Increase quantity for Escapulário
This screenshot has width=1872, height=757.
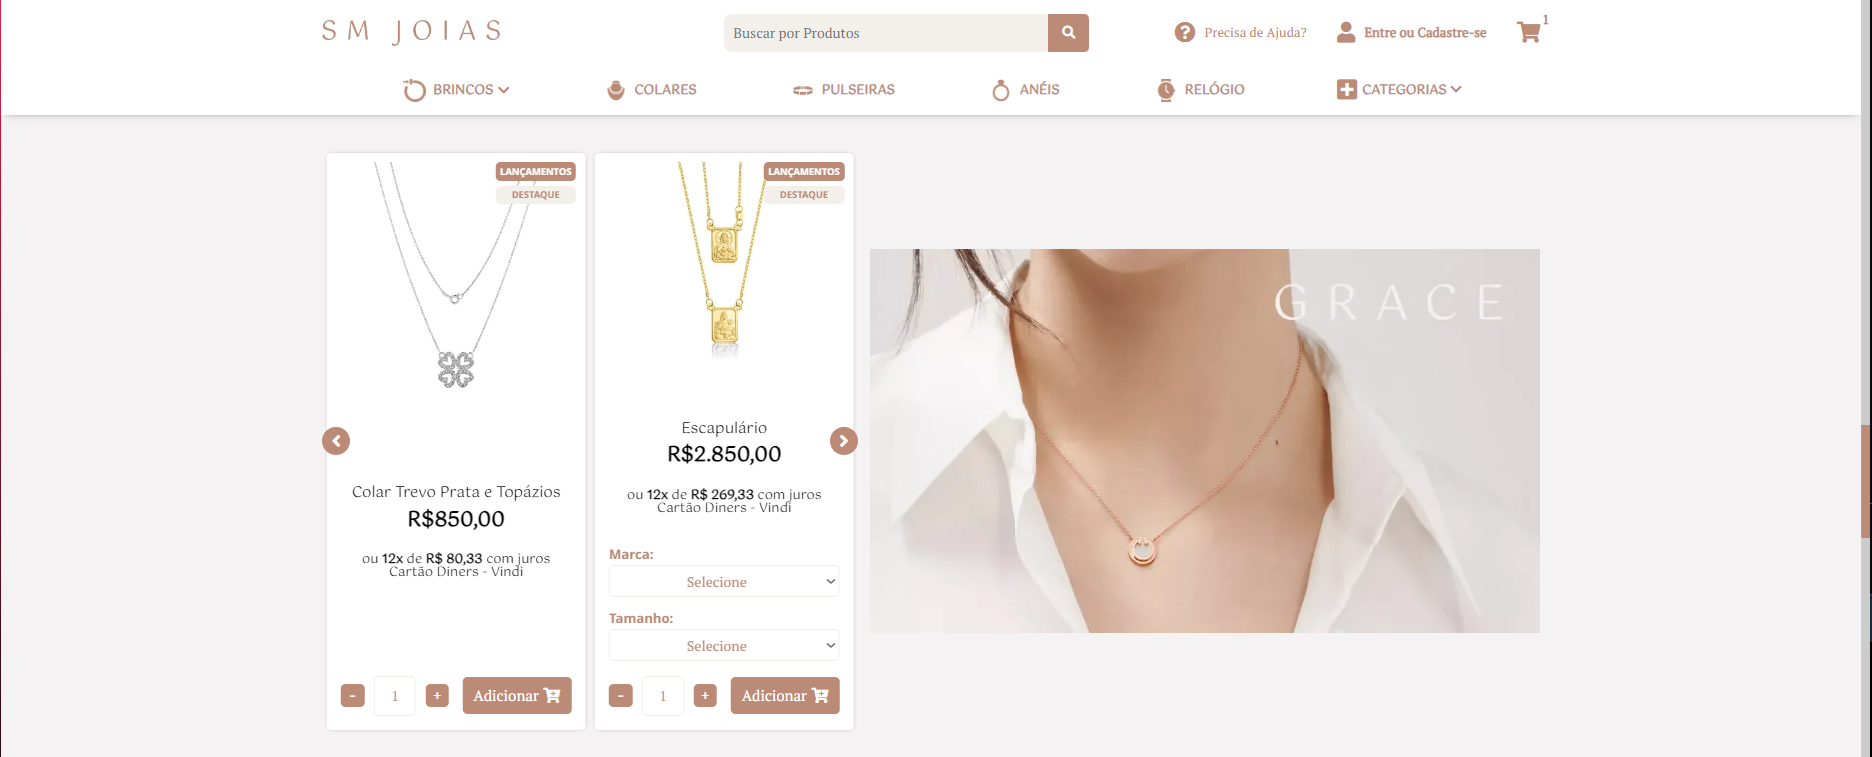[705, 696]
